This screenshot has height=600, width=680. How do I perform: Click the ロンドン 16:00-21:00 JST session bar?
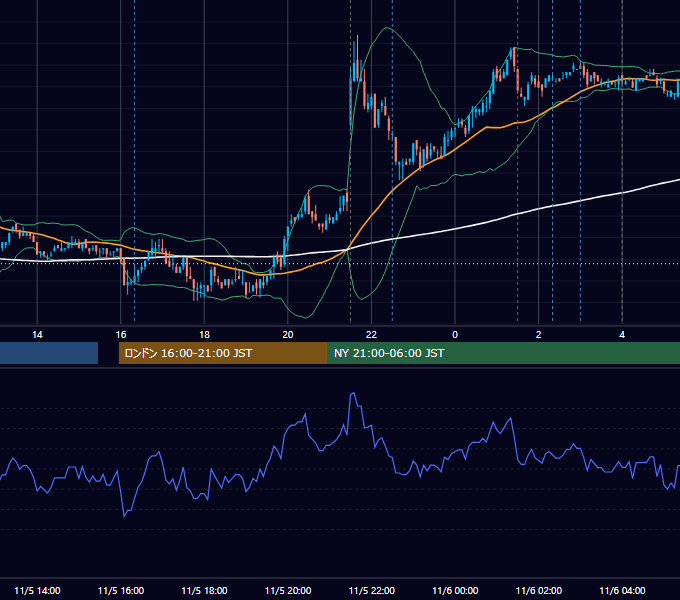(x=223, y=353)
